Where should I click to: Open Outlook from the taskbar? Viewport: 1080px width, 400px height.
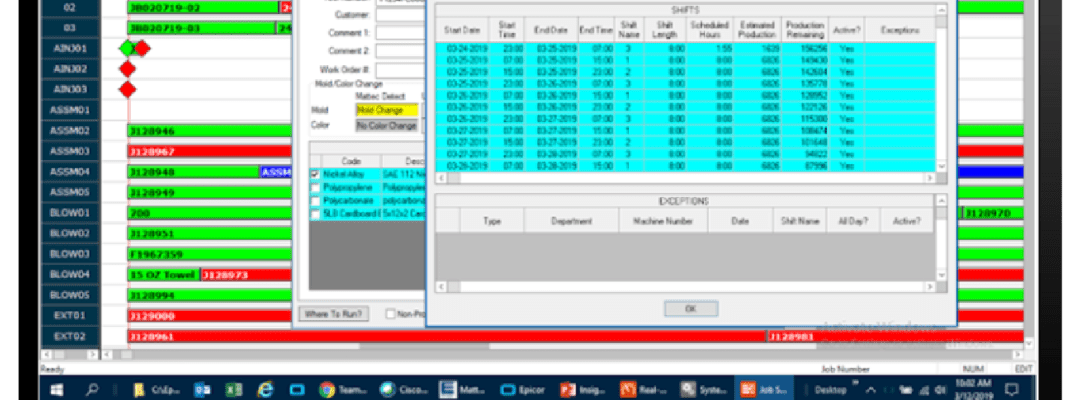pyautogui.click(x=203, y=390)
